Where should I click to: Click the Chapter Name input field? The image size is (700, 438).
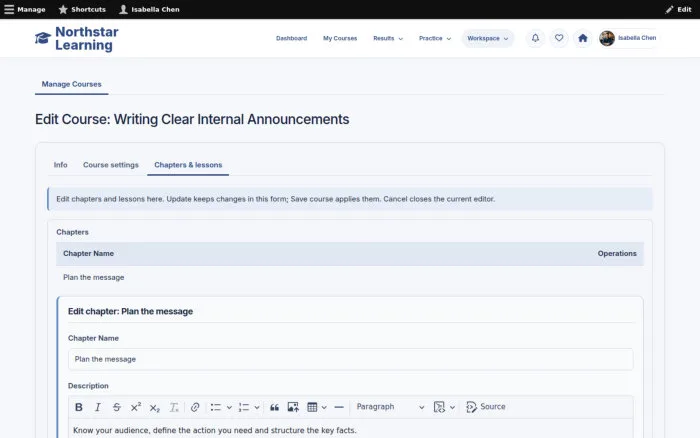pyautogui.click(x=350, y=359)
